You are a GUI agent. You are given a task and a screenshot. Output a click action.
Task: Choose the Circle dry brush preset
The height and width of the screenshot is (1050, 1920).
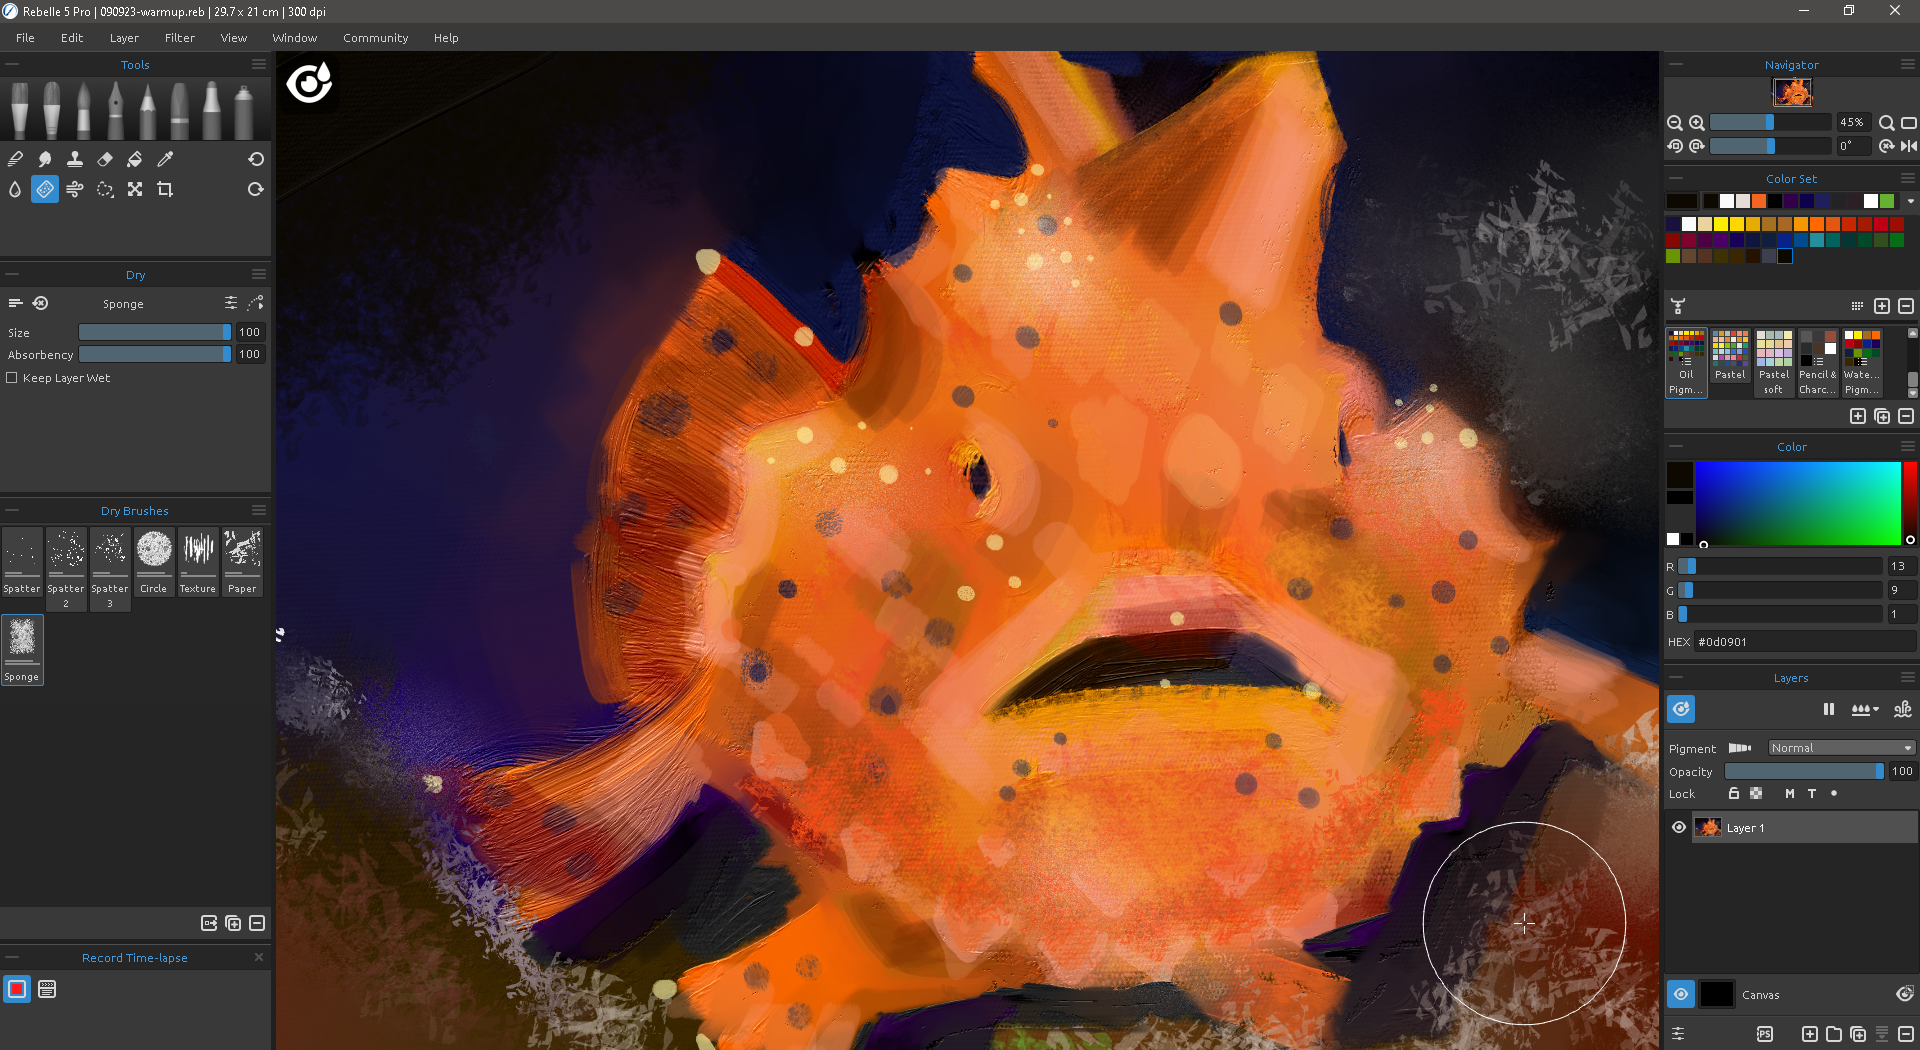click(x=154, y=563)
